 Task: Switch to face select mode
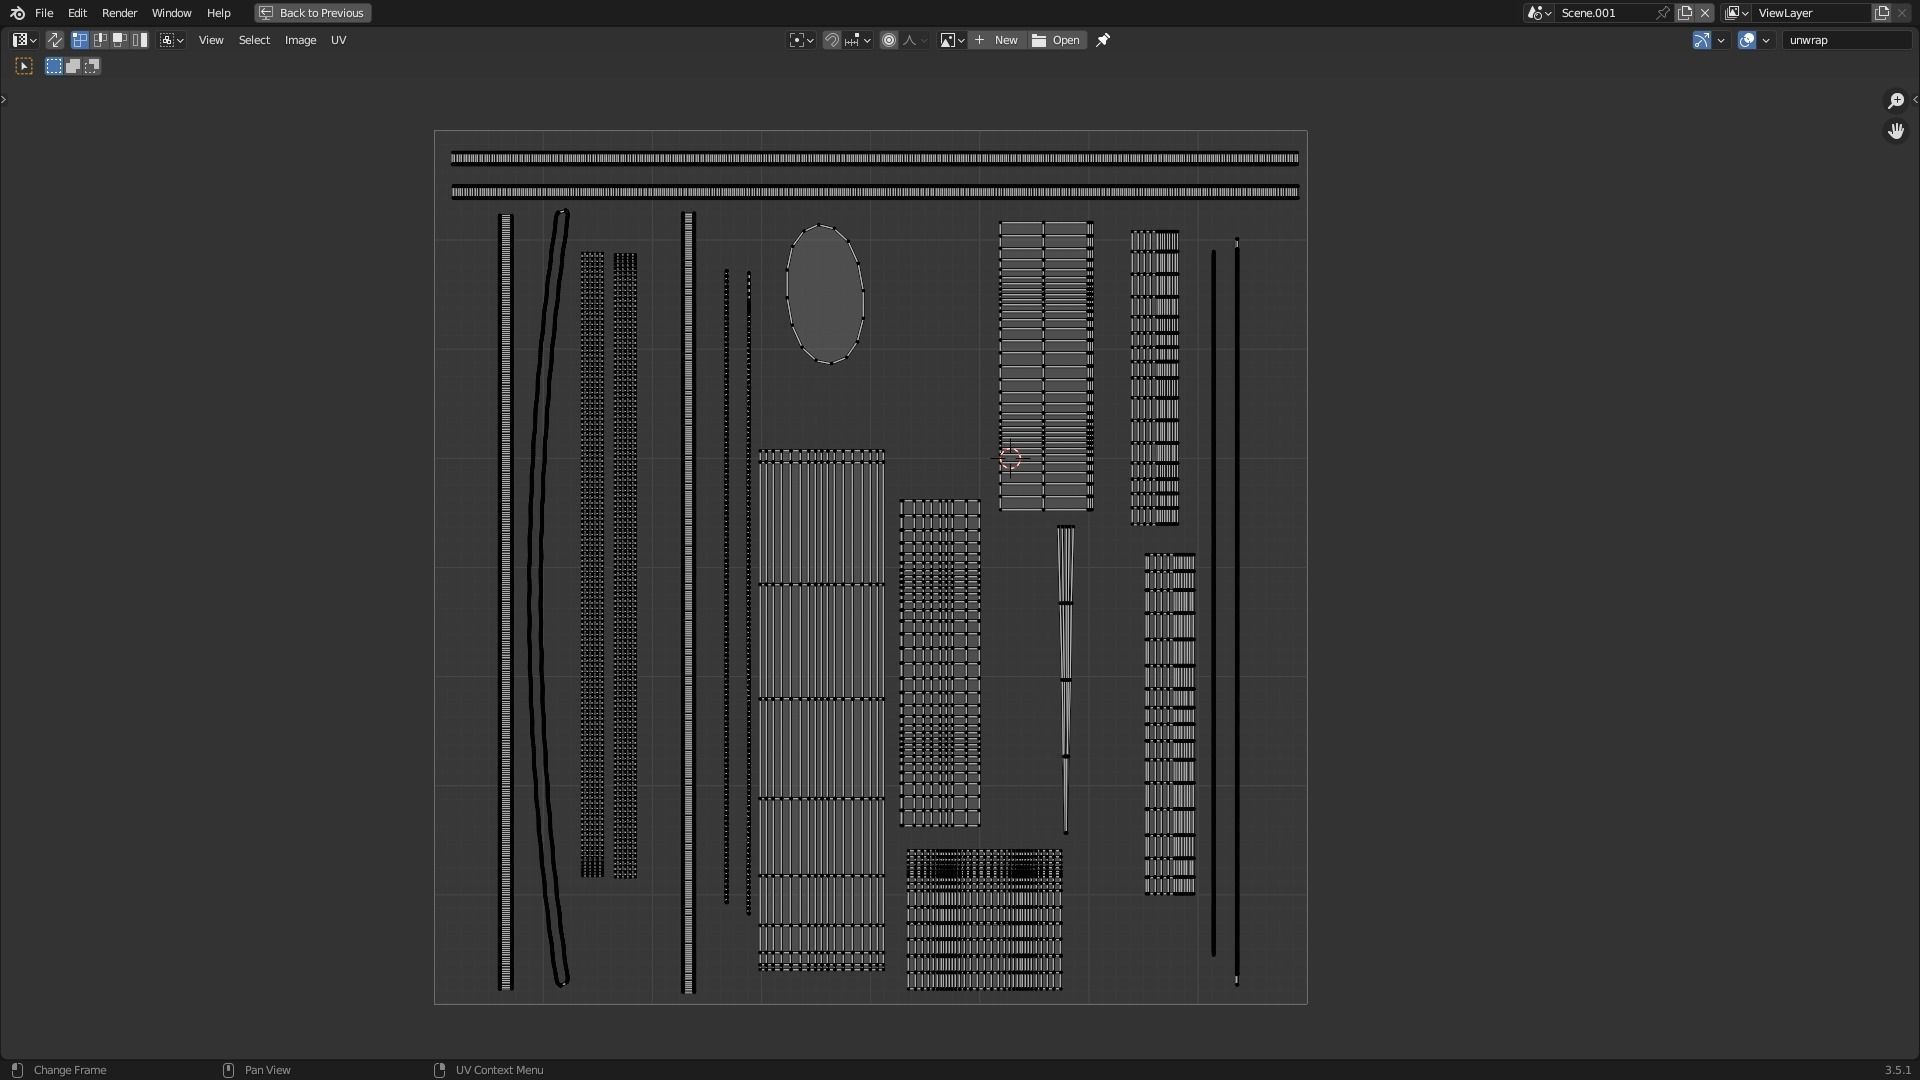120,40
